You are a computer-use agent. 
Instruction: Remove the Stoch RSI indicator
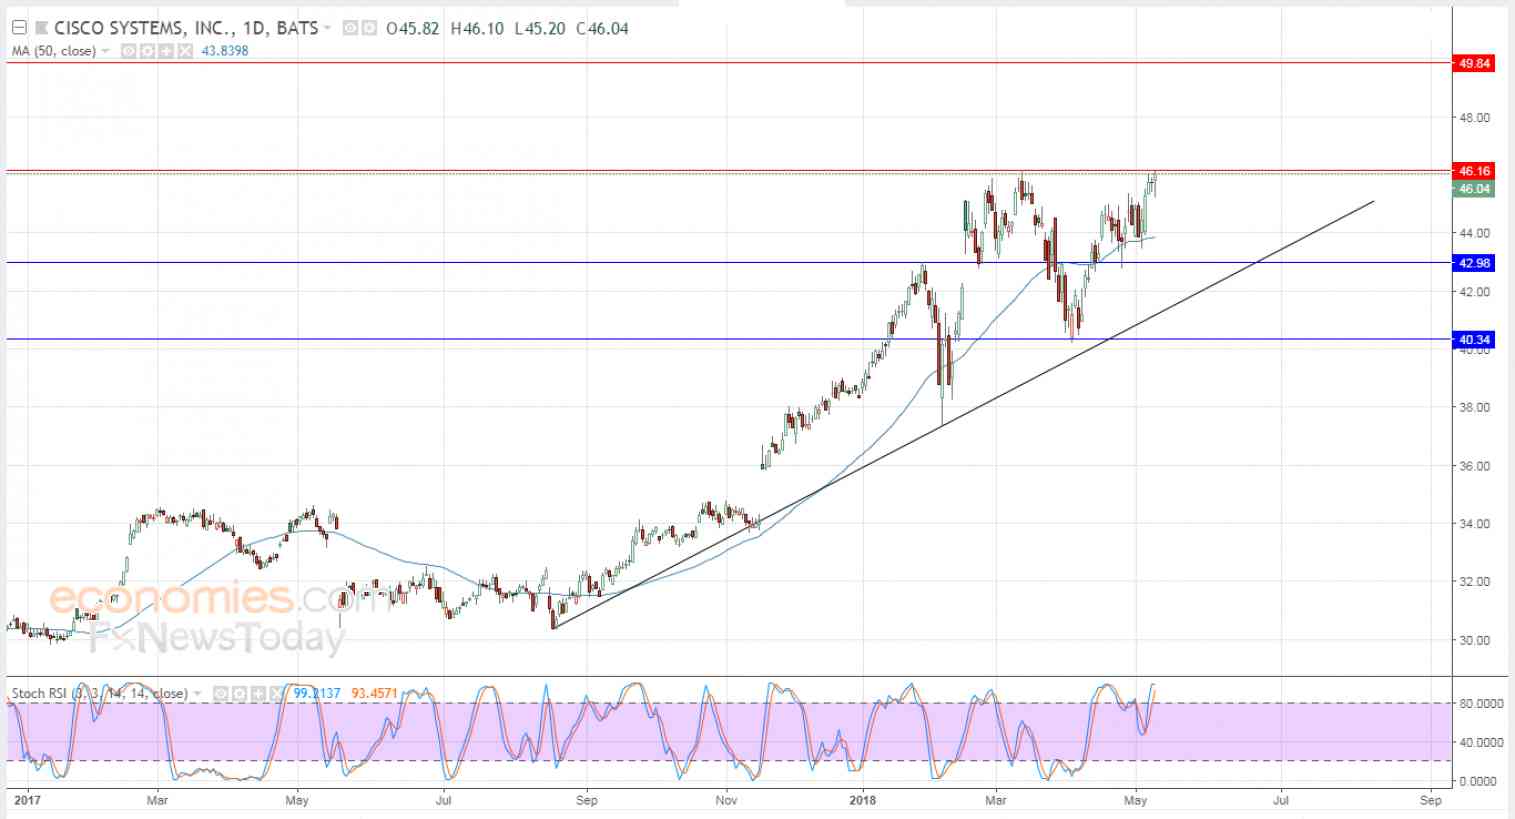[x=275, y=693]
